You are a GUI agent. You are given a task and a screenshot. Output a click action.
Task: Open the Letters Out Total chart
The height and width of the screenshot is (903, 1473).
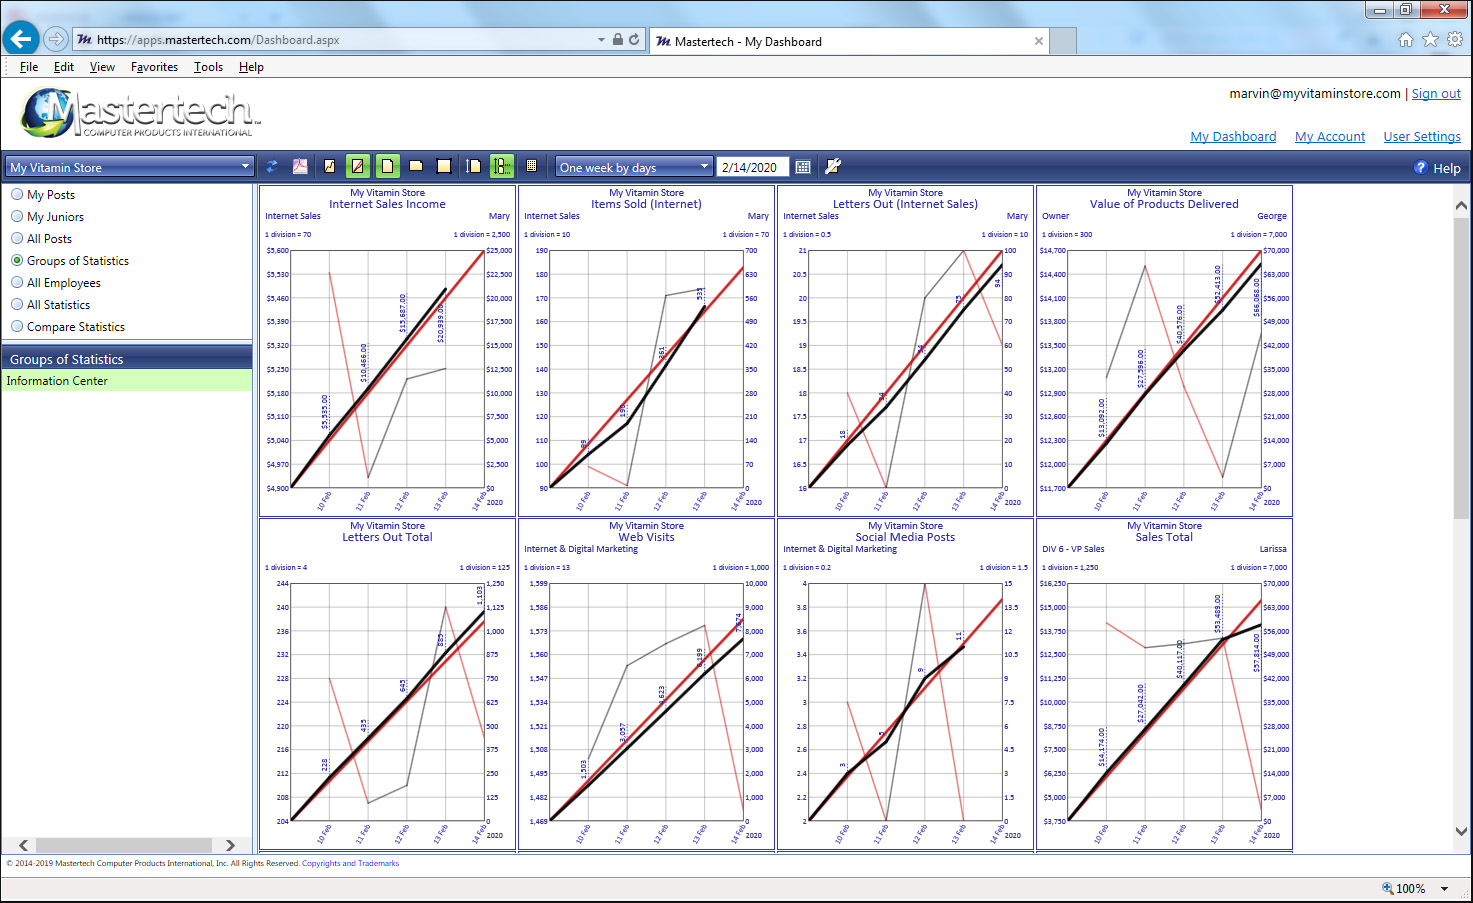[387, 683]
